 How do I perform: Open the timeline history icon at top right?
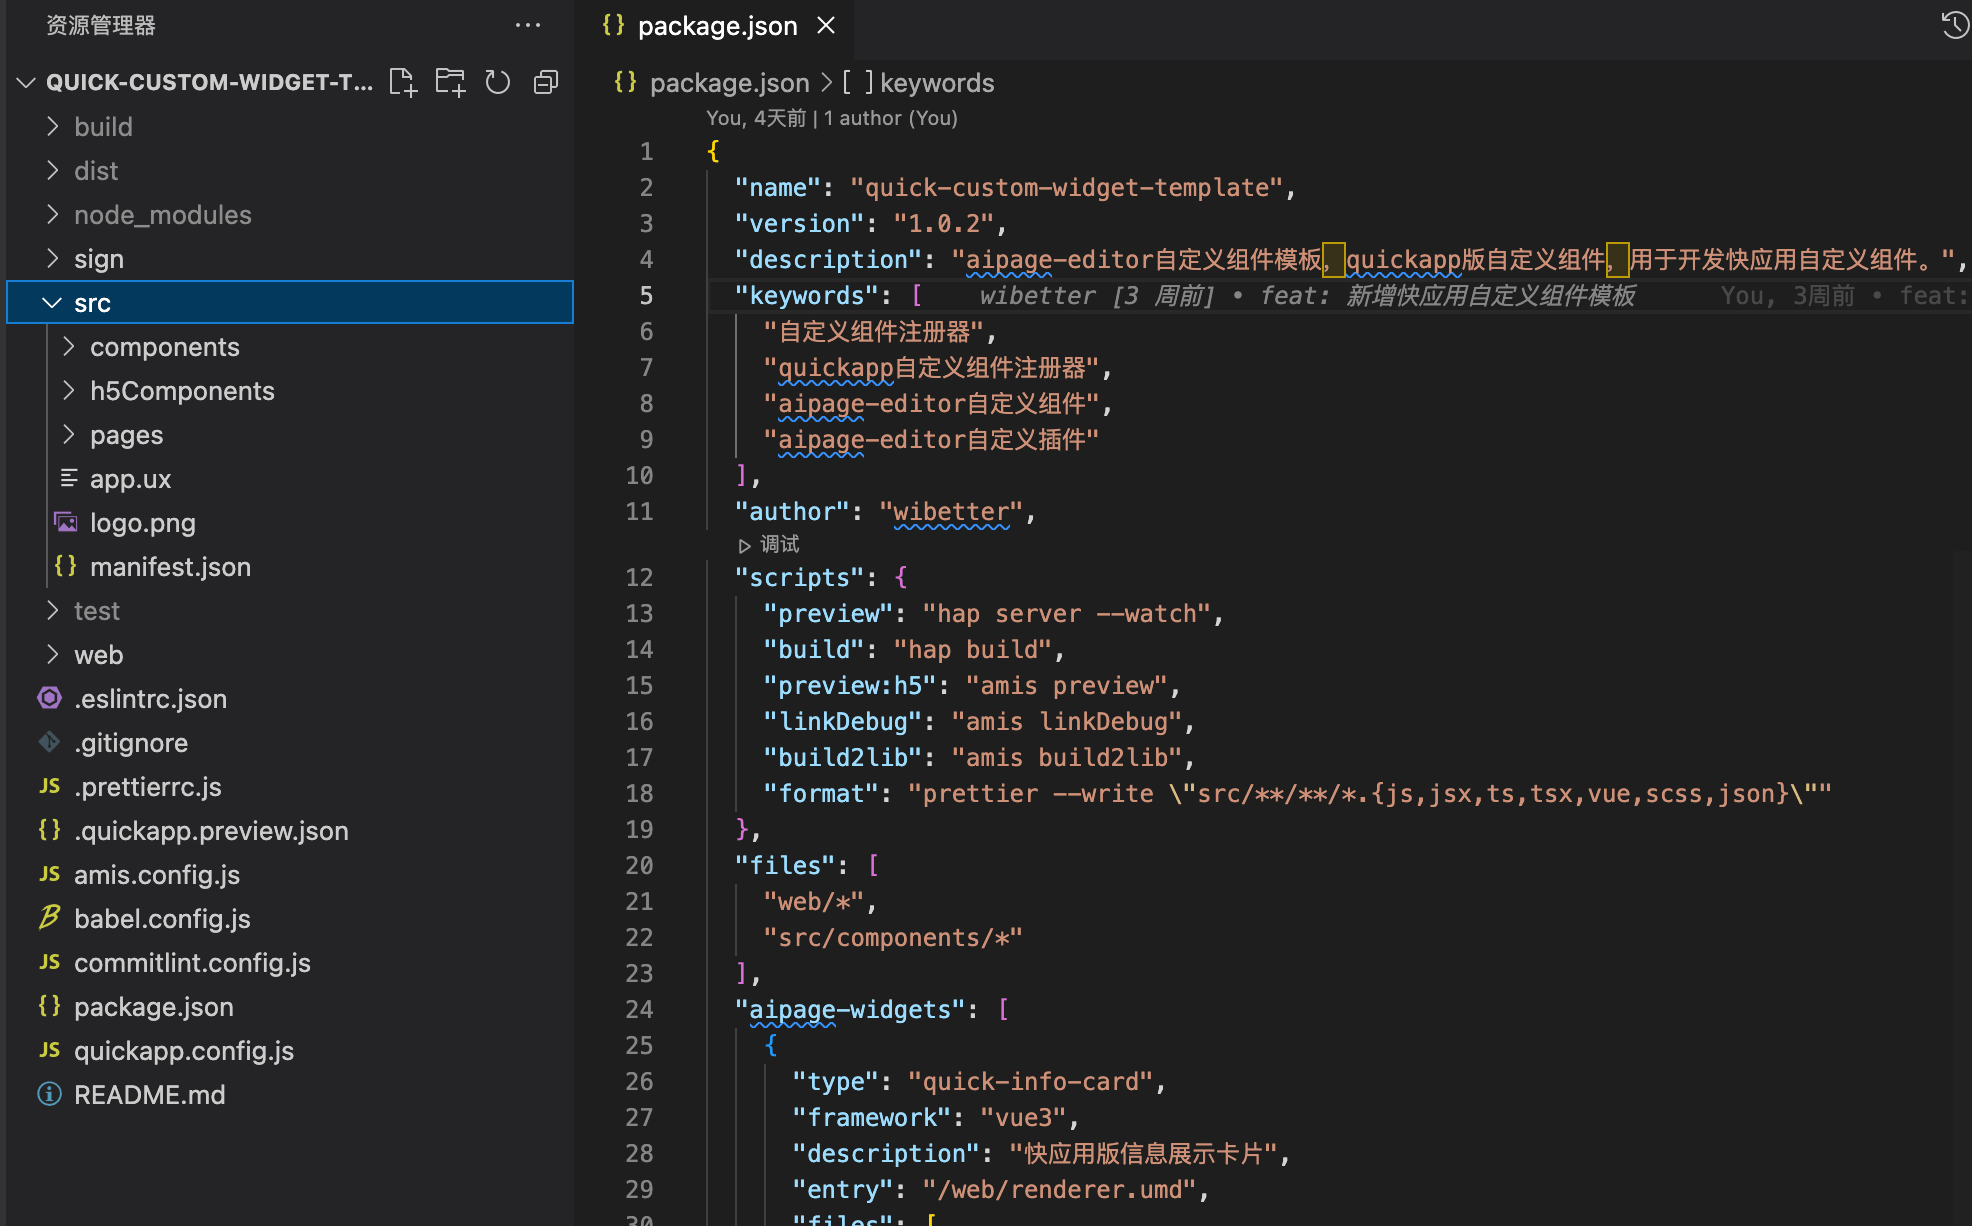pos(1955,24)
